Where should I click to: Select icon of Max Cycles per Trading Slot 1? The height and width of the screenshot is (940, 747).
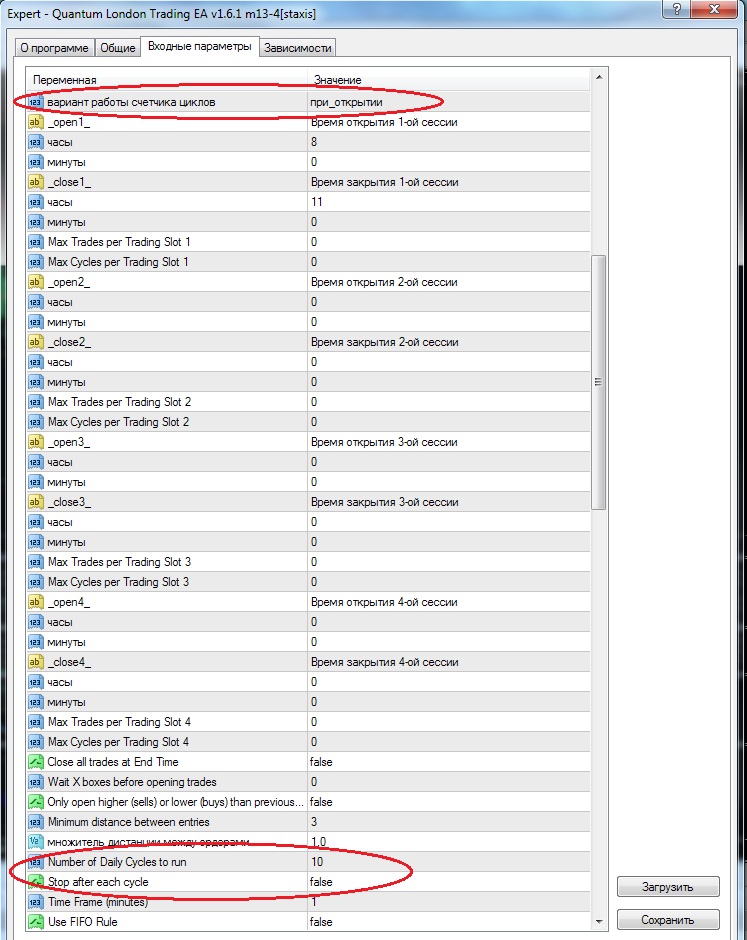click(36, 262)
